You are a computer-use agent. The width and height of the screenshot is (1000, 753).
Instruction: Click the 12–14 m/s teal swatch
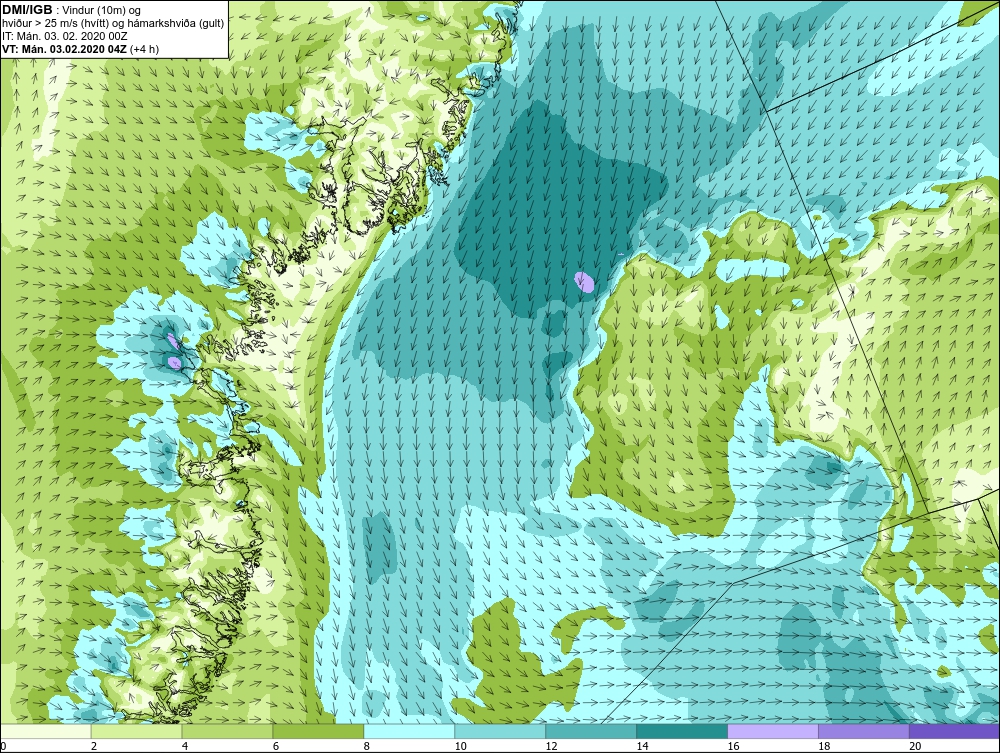pyautogui.click(x=591, y=731)
